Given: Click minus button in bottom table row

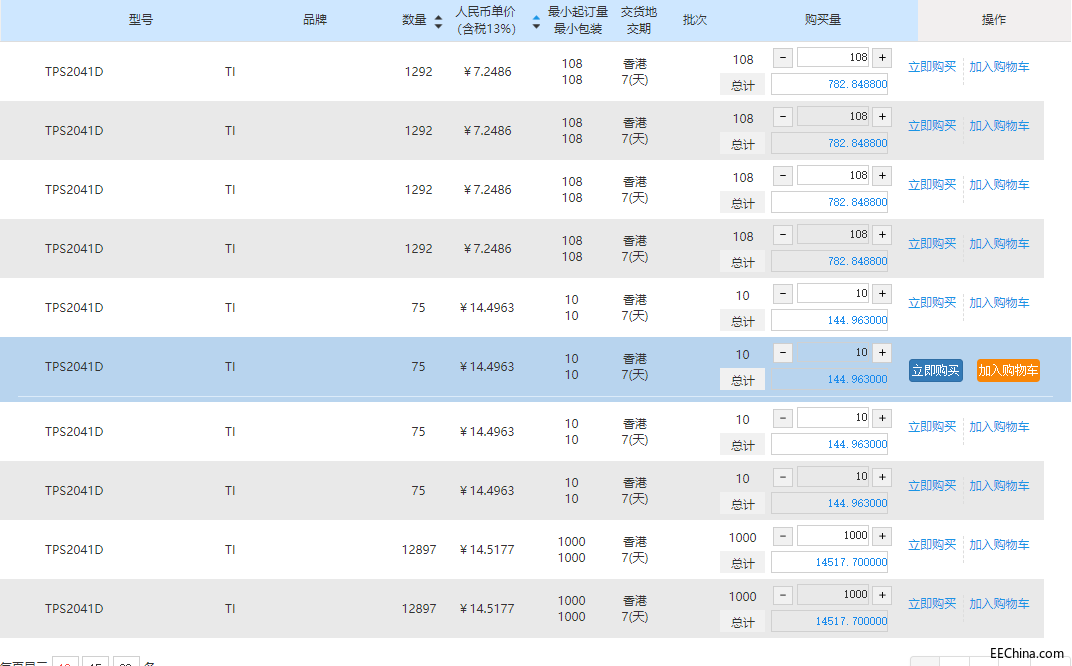Looking at the screenshot, I should coord(783,594).
